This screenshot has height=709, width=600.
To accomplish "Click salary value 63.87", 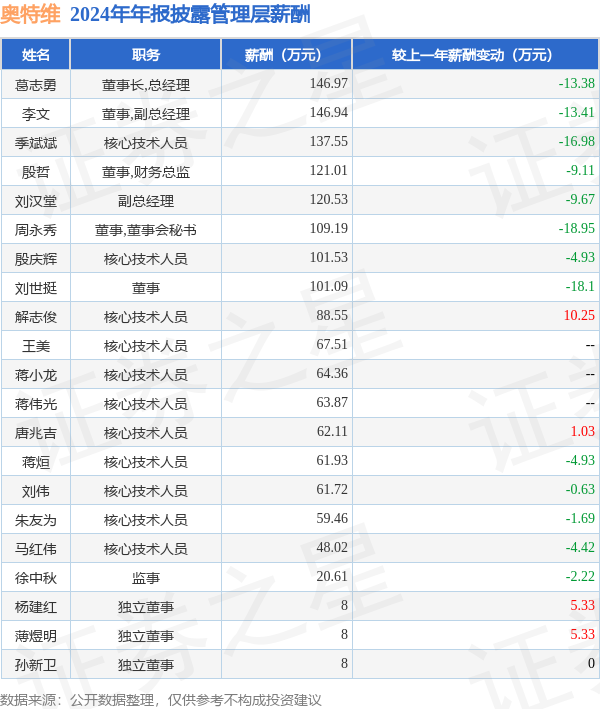I will click(x=332, y=402).
